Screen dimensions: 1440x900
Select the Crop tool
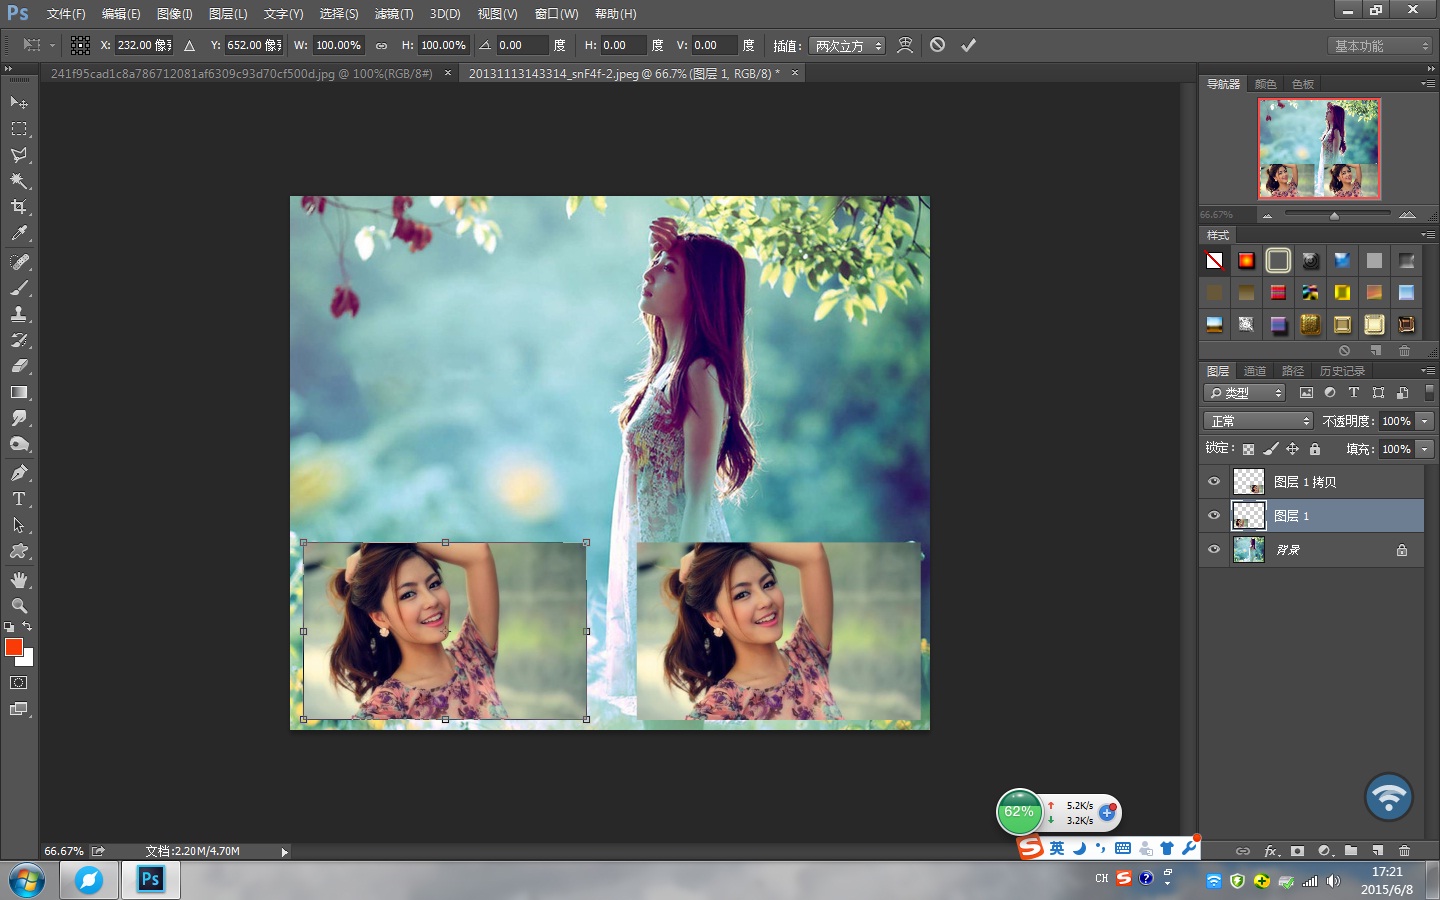tap(19, 207)
